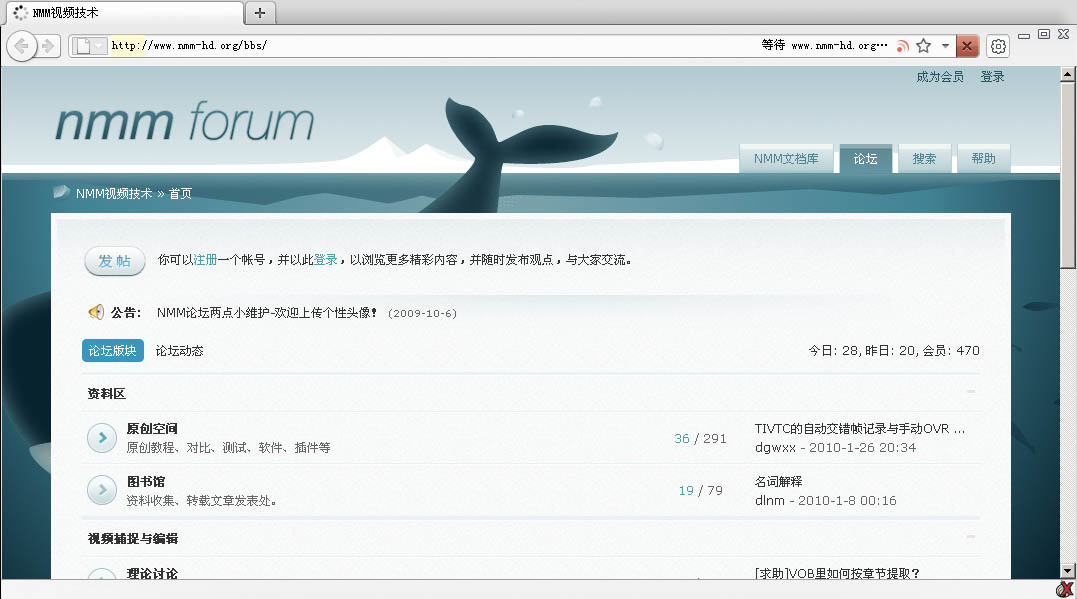This screenshot has width=1077, height=599.
Task: Click the NMM视频技术 breadcrumb link
Action: point(114,194)
